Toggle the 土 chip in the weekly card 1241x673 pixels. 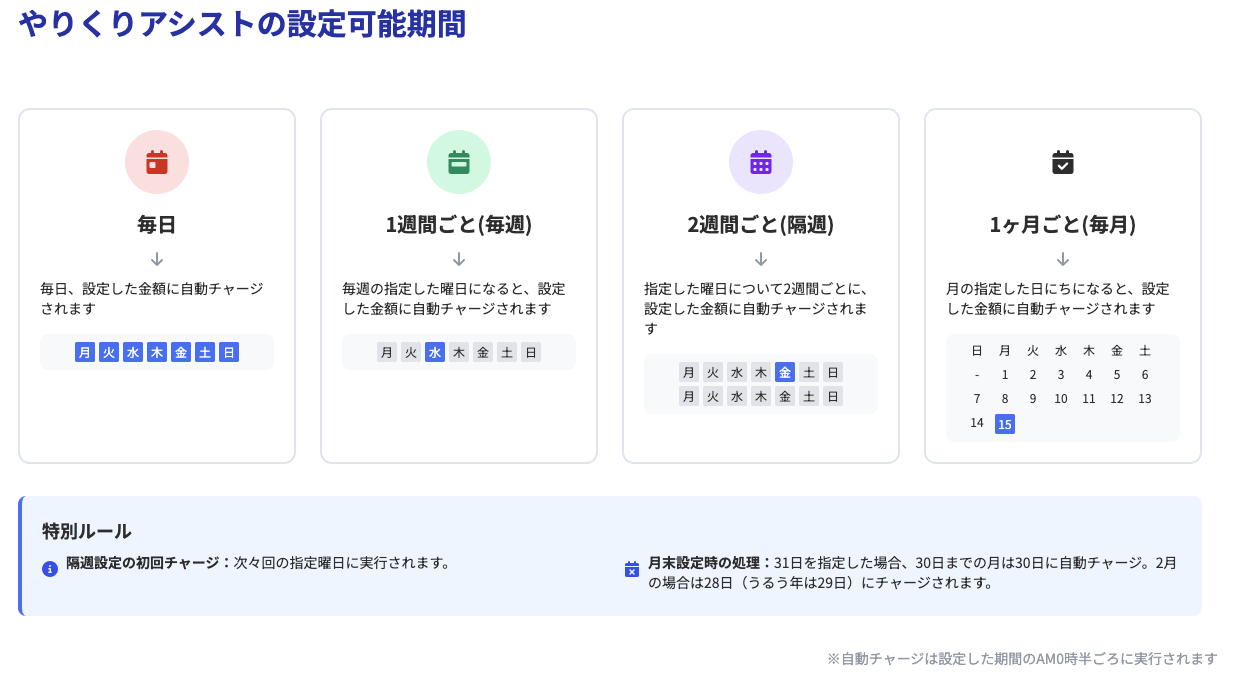[507, 352]
